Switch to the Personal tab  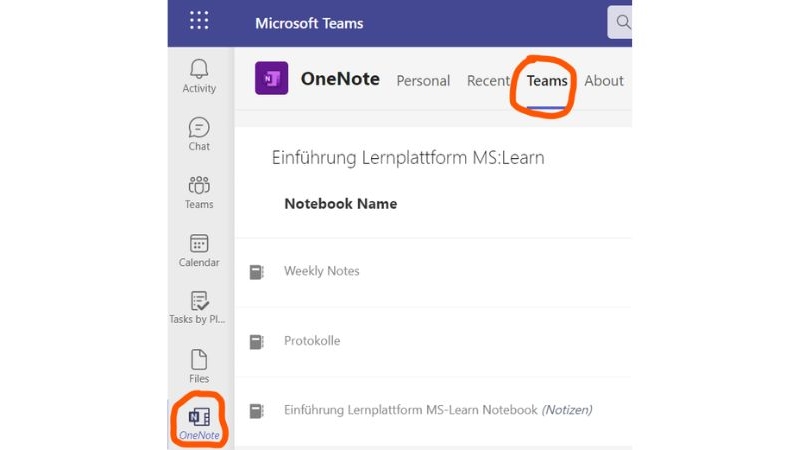click(x=423, y=81)
